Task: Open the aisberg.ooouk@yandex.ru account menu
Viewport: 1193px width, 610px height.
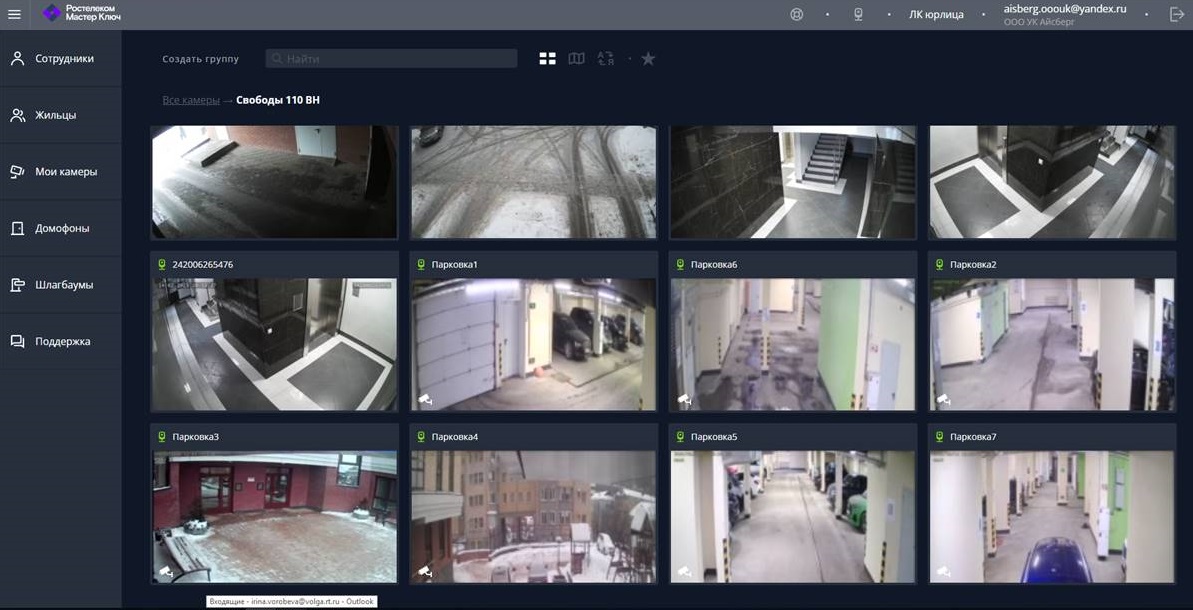Action: click(x=1064, y=9)
